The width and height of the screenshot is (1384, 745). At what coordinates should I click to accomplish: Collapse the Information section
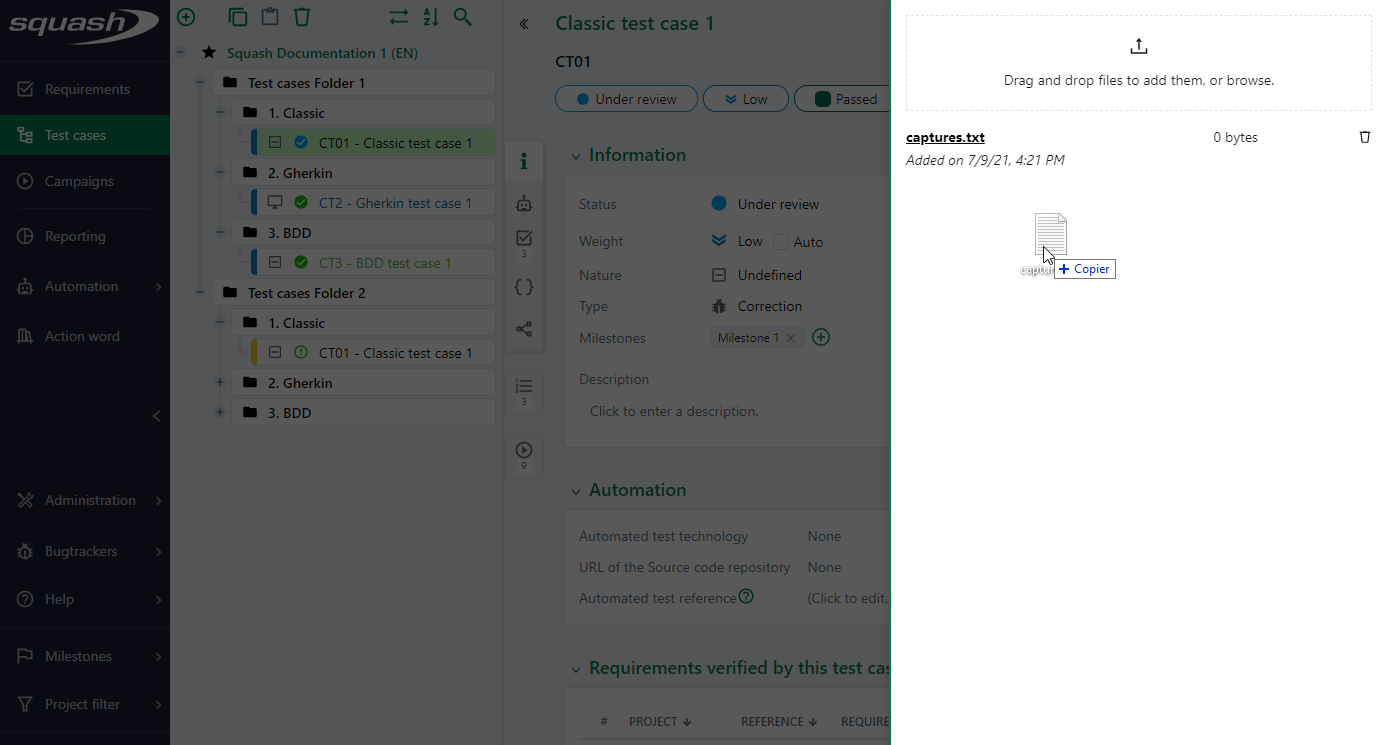(x=575, y=155)
